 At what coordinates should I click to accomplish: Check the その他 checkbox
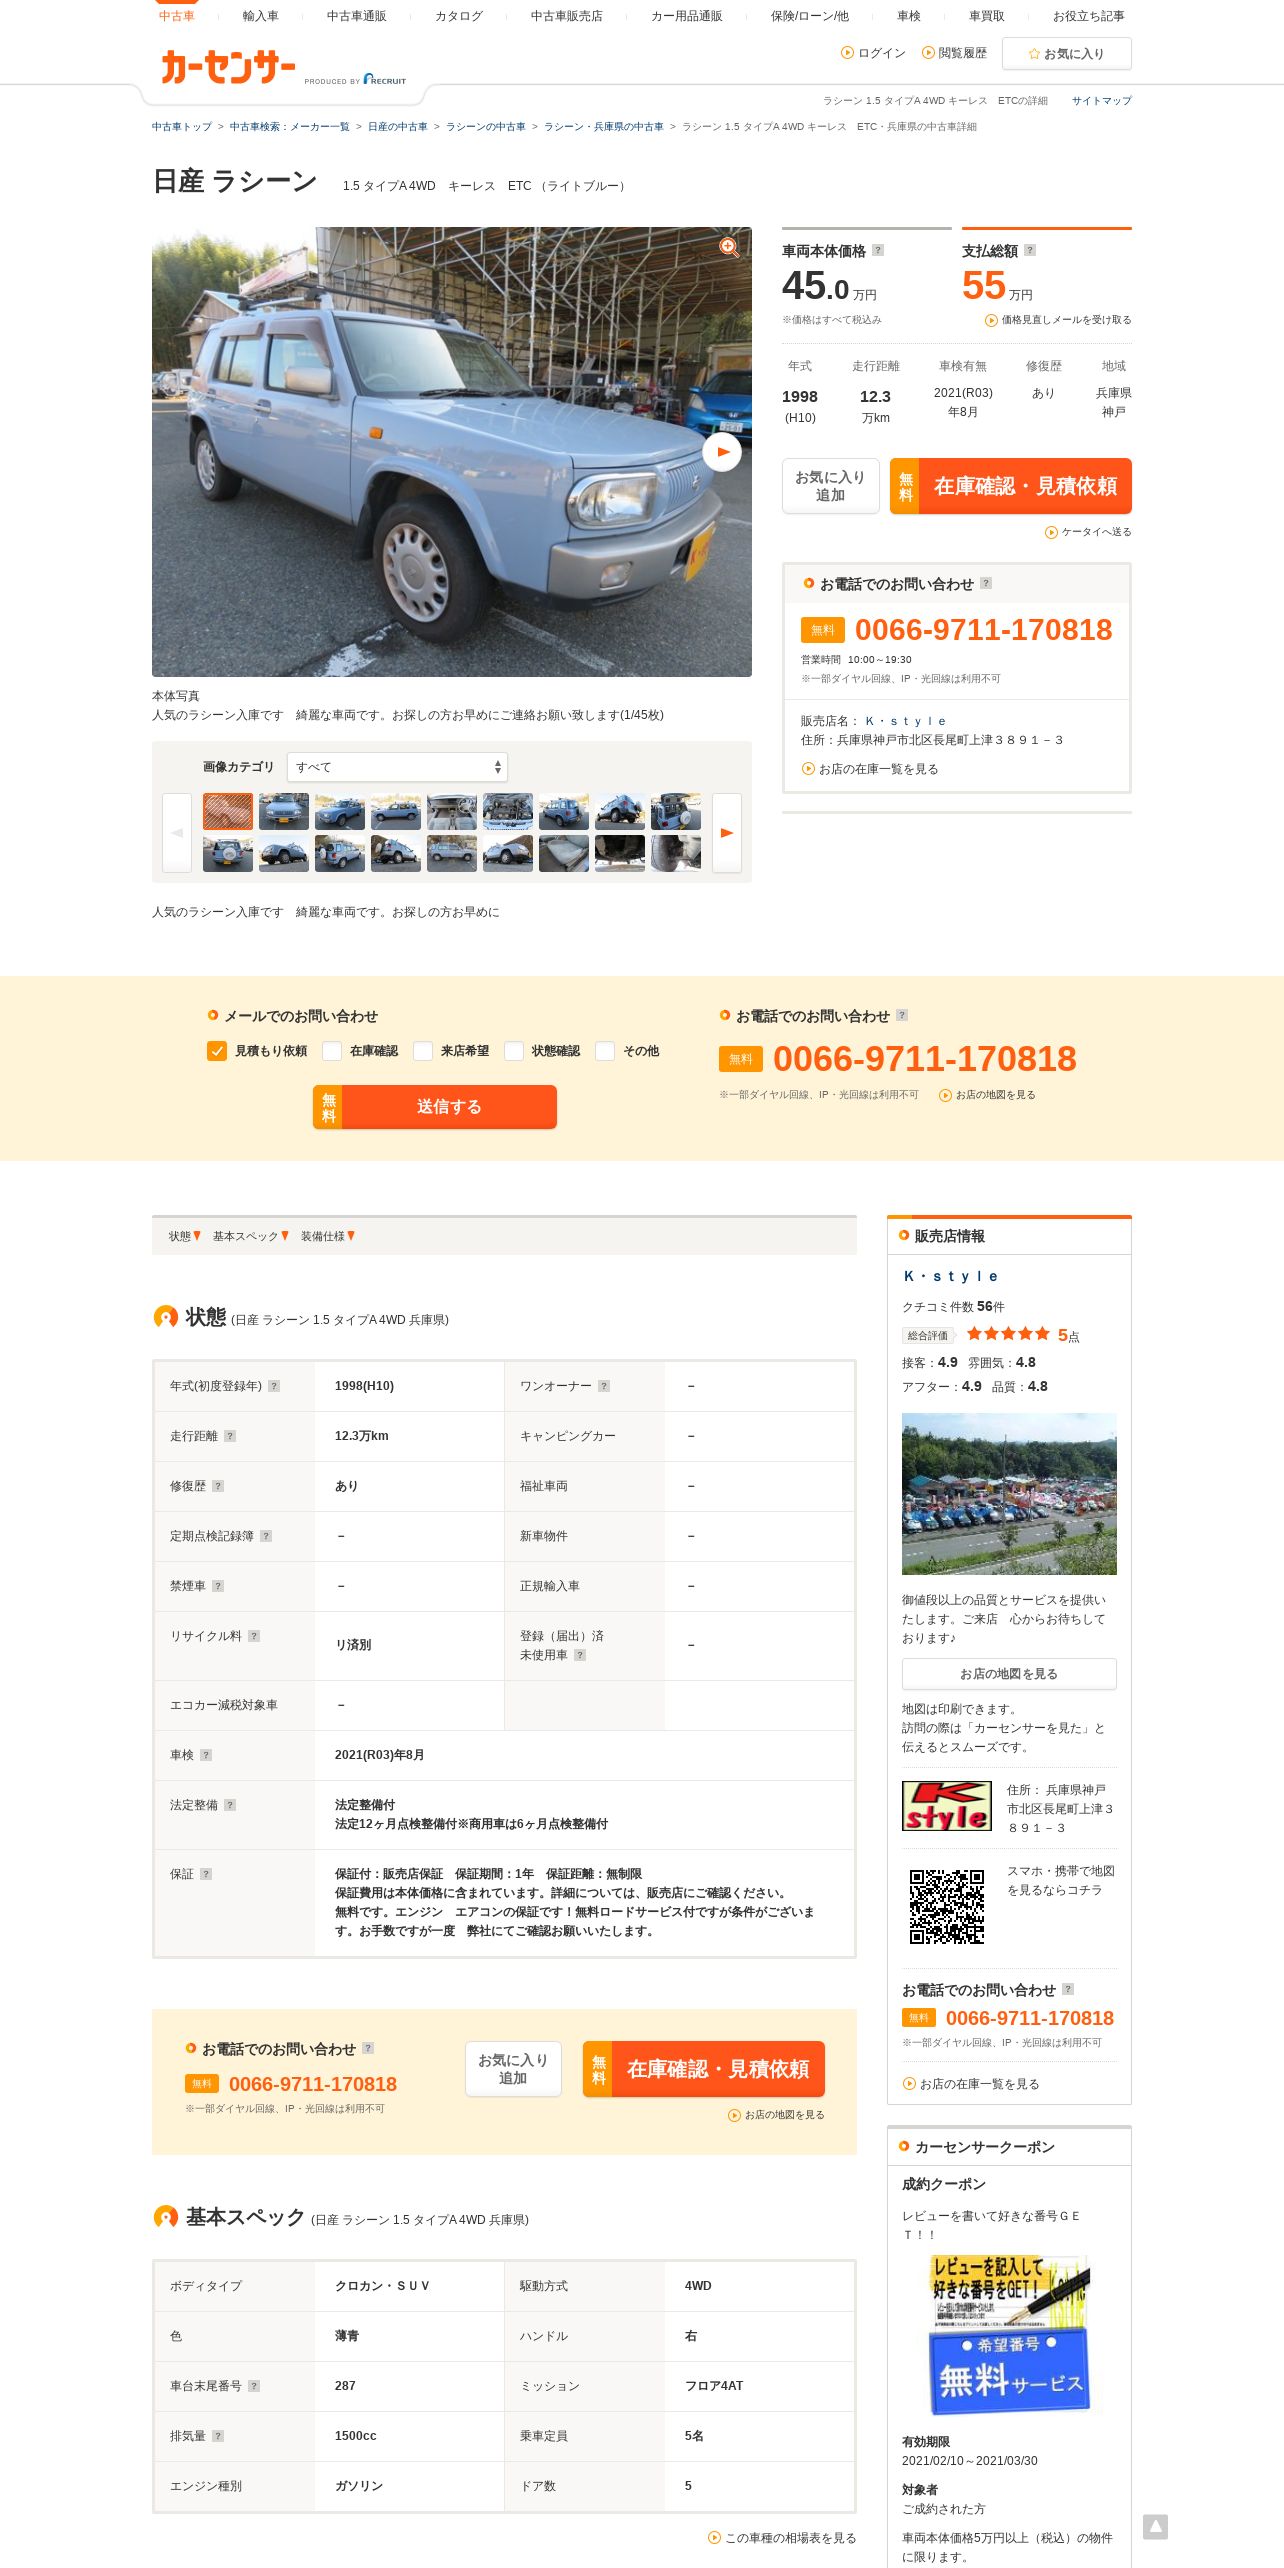605,1051
